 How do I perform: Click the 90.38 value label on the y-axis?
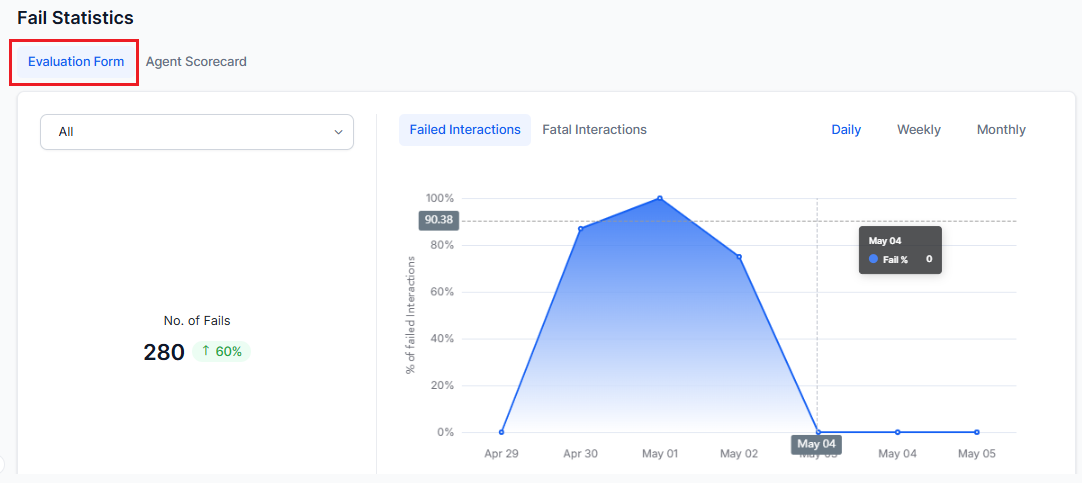(x=438, y=220)
